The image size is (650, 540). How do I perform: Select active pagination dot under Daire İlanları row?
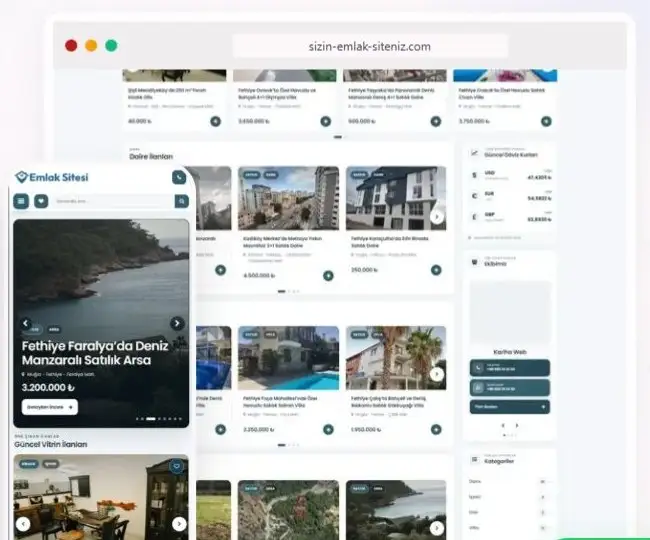(x=281, y=291)
